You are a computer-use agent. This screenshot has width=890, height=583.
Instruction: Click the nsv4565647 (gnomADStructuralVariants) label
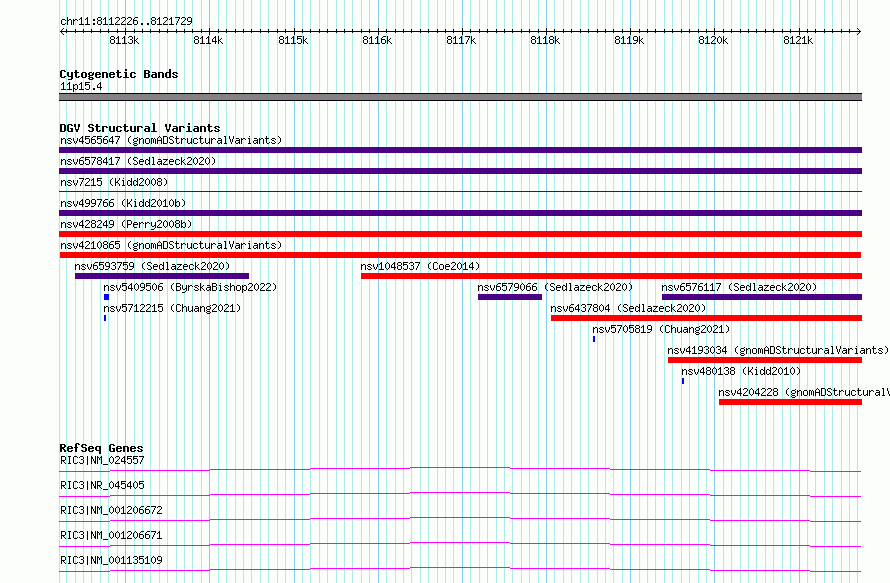click(x=171, y=140)
